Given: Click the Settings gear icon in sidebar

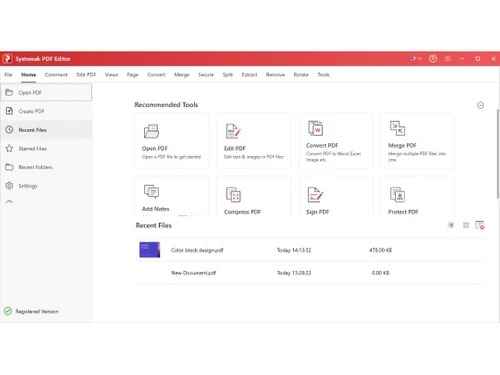Looking at the screenshot, I should 9,186.
